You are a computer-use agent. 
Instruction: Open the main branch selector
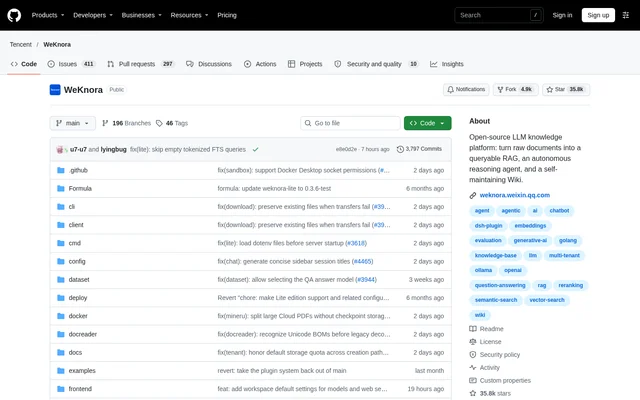pyautogui.click(x=73, y=123)
